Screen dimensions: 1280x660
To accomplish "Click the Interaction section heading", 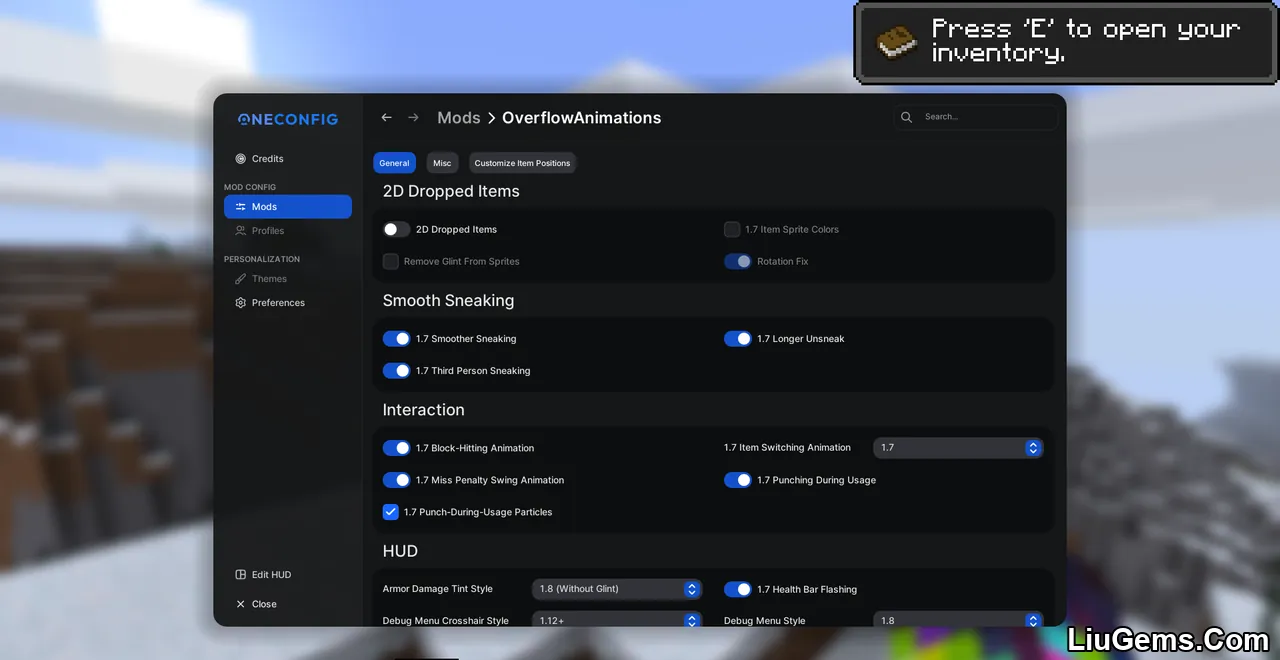I will pyautogui.click(x=423, y=410).
